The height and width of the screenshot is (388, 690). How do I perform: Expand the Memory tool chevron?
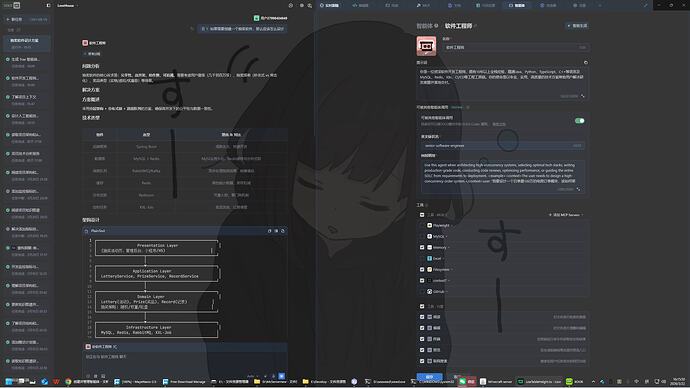(x=449, y=247)
